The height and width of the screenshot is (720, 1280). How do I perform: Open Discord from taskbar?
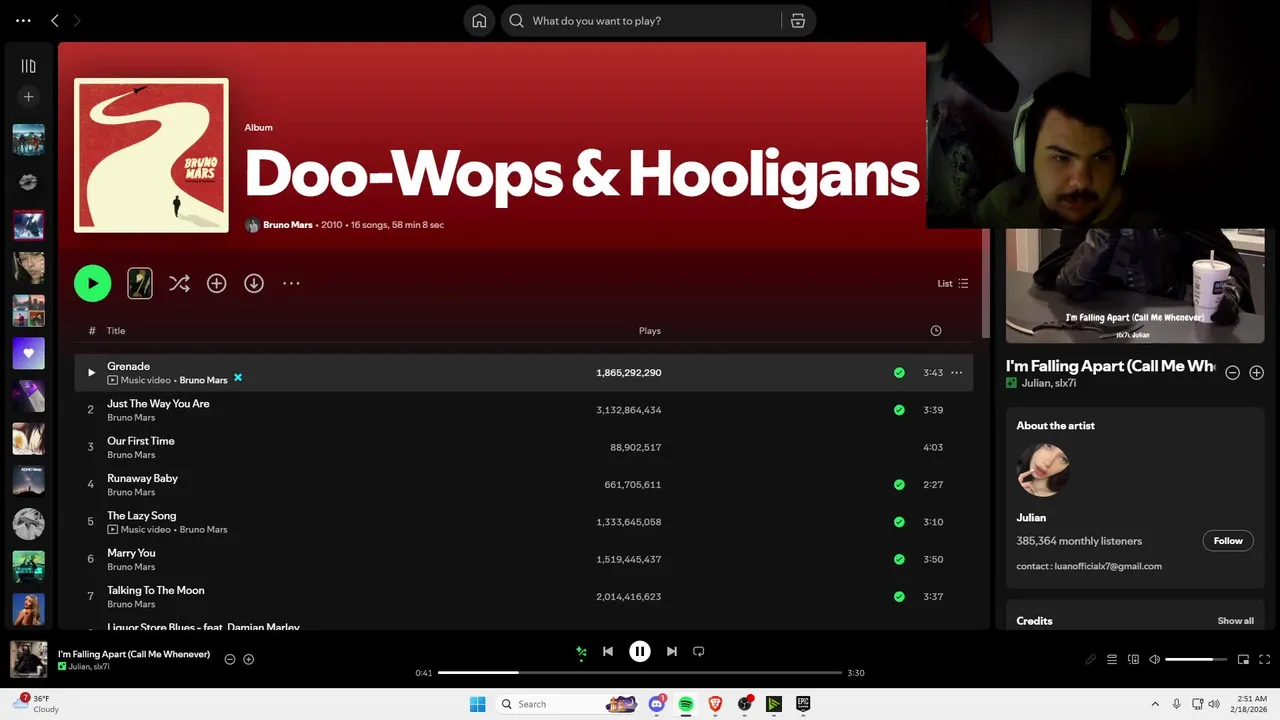tap(657, 704)
